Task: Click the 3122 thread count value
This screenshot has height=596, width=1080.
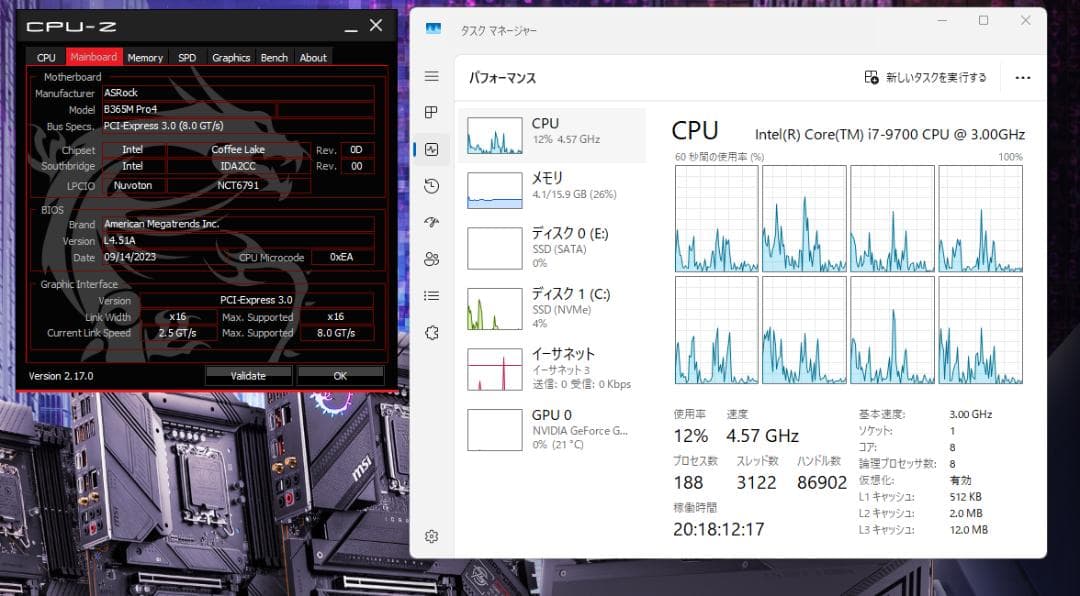Action: coord(756,482)
